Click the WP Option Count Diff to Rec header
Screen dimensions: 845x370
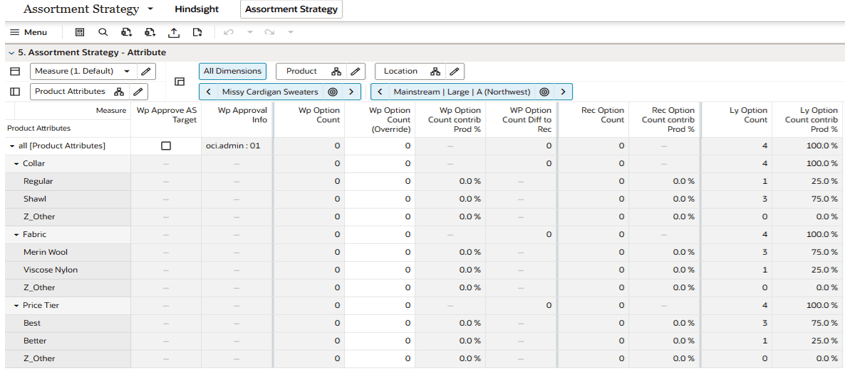tap(522, 120)
